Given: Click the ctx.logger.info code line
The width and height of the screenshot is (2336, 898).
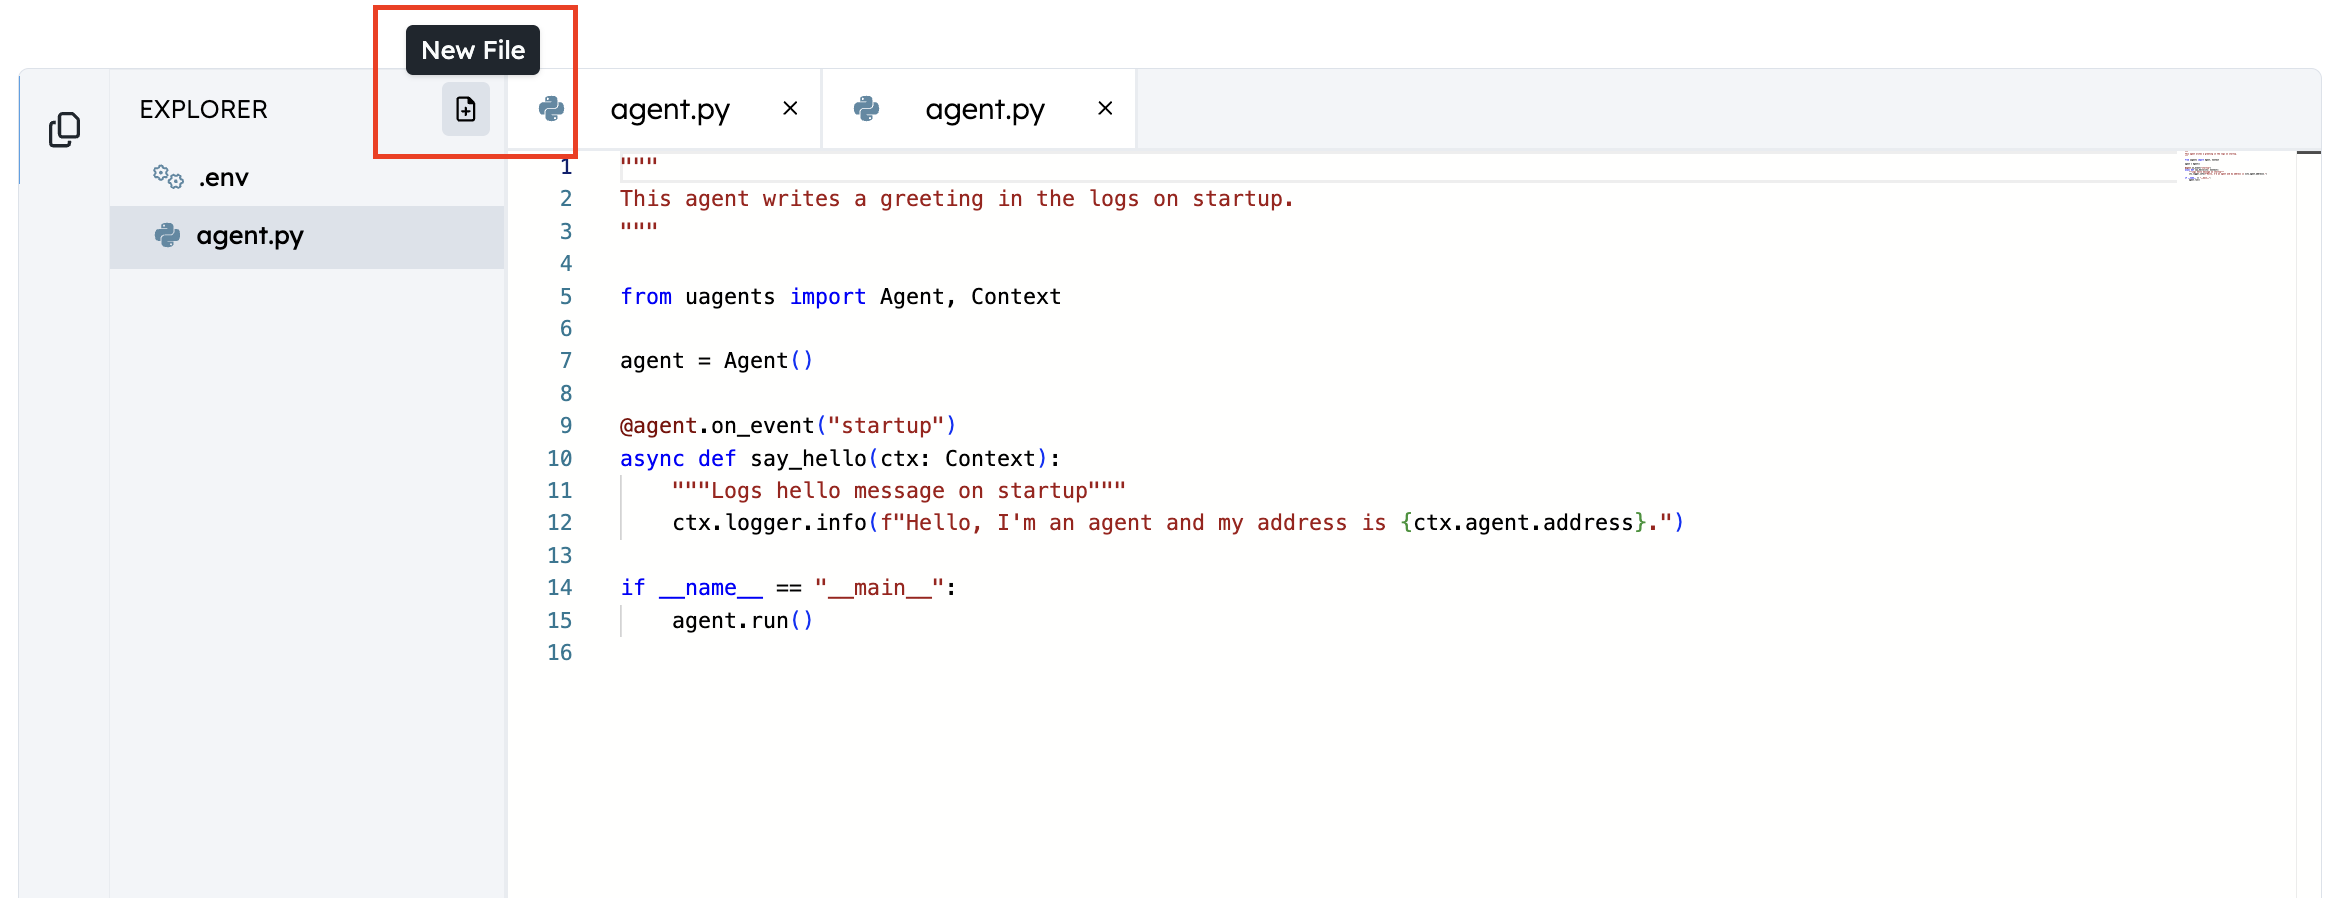Looking at the screenshot, I should tap(1178, 523).
